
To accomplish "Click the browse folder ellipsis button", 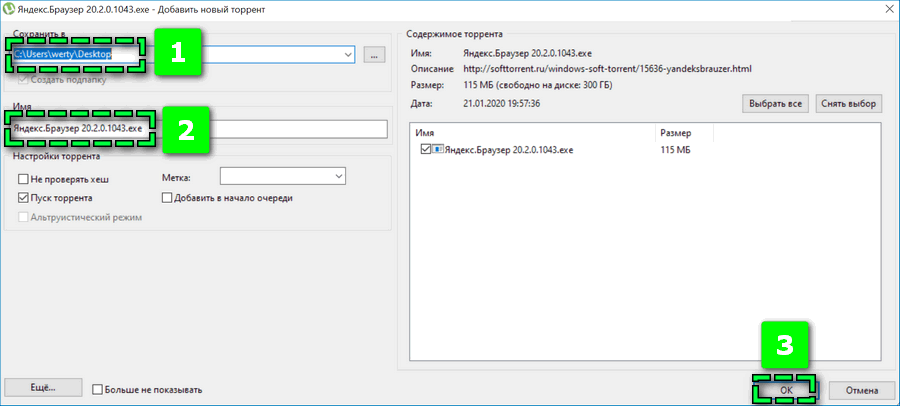I will tap(373, 55).
